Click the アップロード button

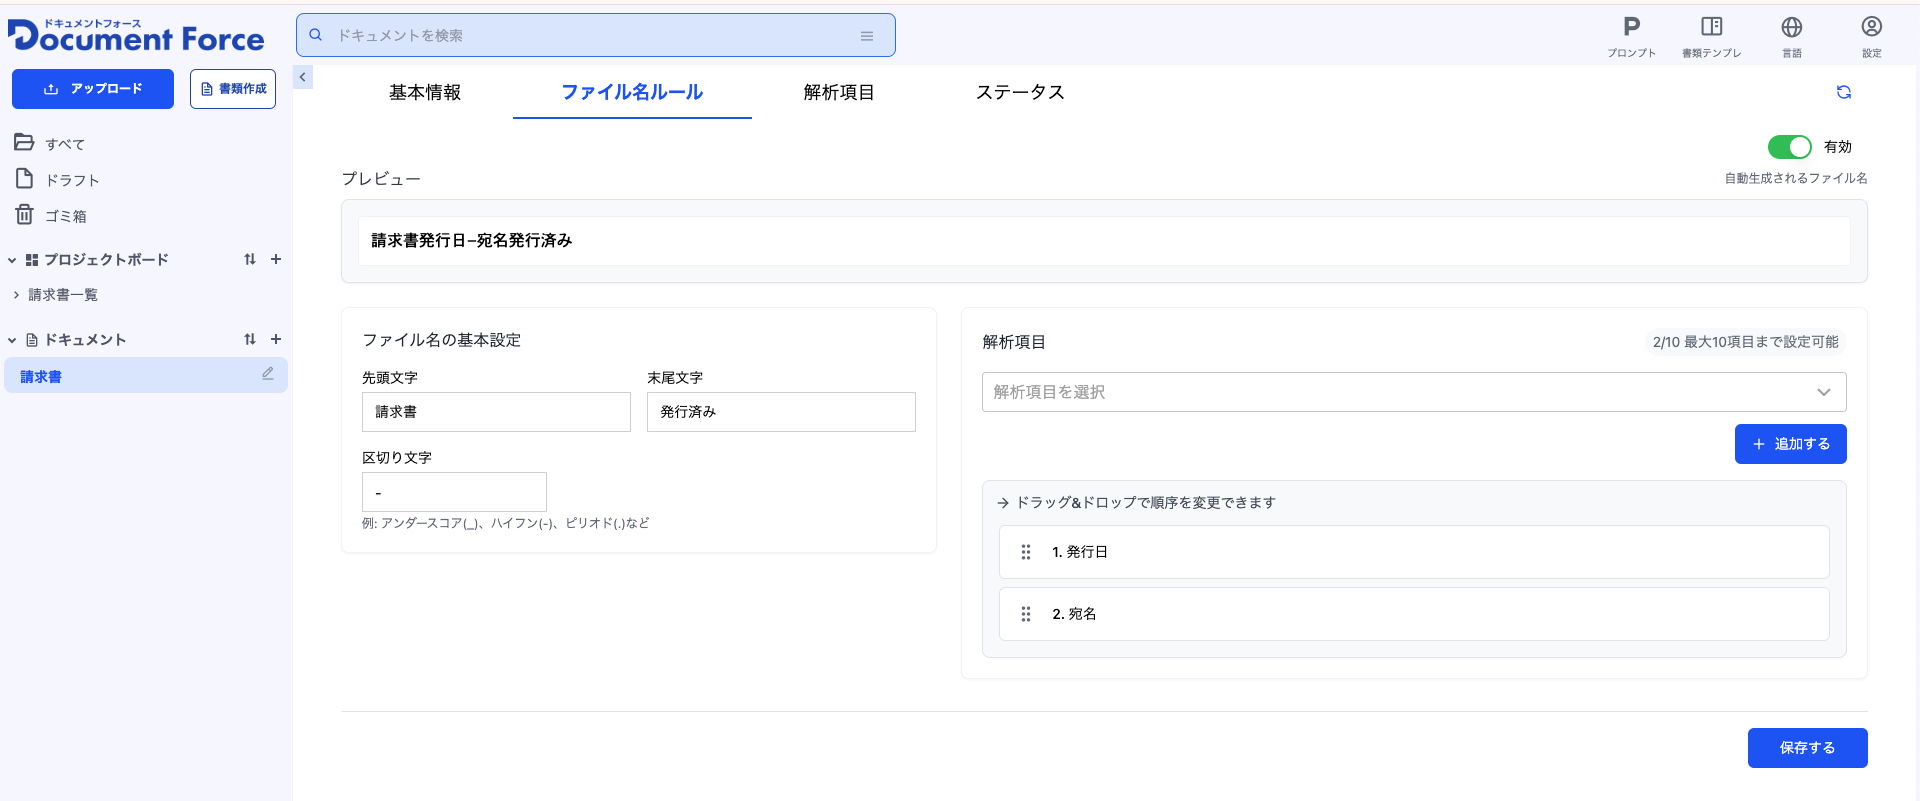pos(93,89)
